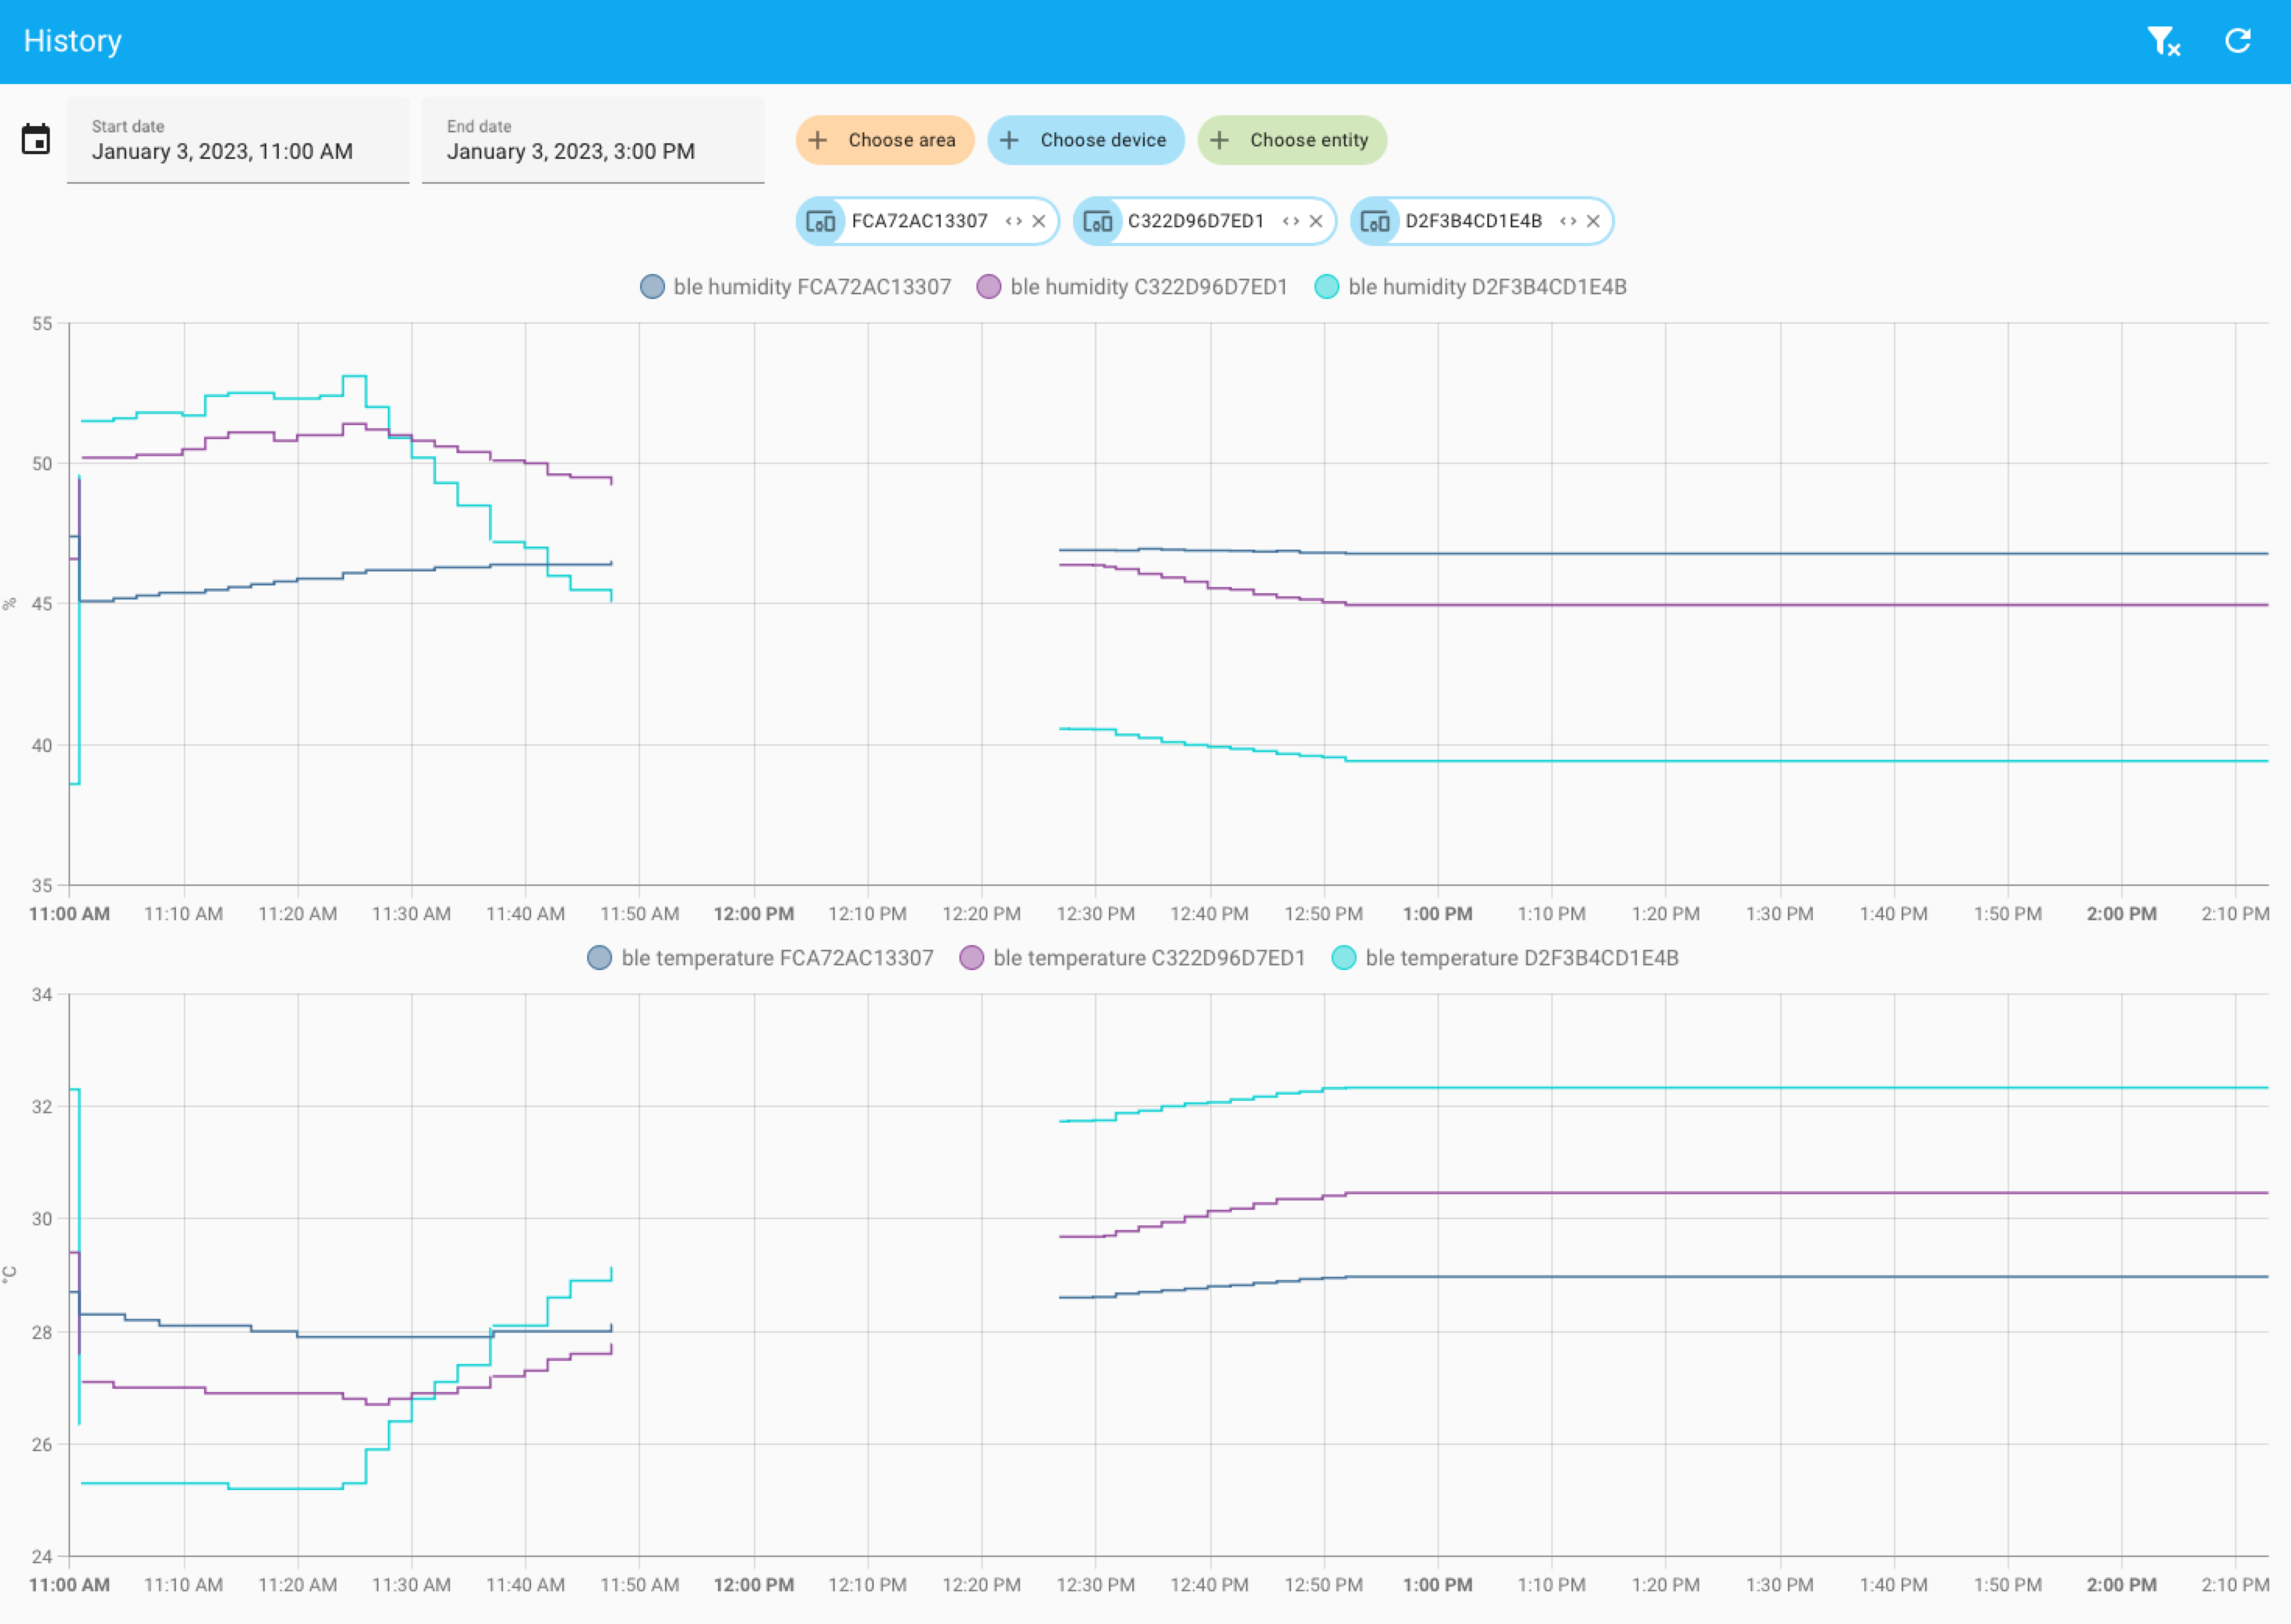
Task: Open the Choose device selector
Action: point(1086,140)
